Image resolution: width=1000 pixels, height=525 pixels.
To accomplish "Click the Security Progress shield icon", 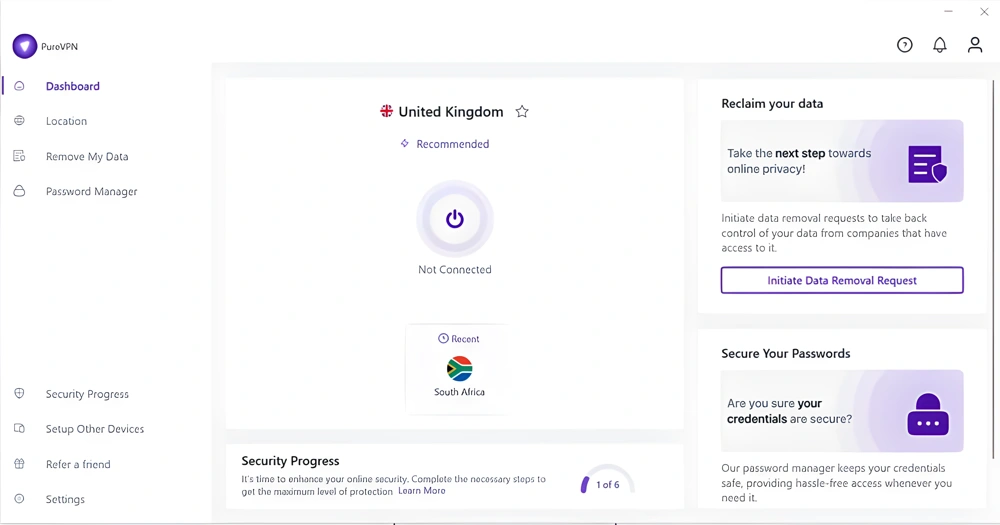I will click(x=19, y=394).
